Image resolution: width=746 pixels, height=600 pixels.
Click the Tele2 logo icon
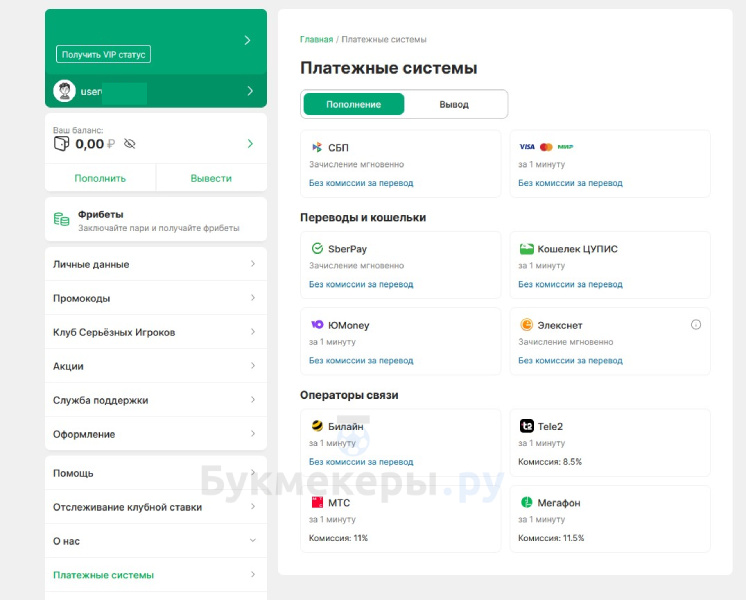tap(527, 426)
